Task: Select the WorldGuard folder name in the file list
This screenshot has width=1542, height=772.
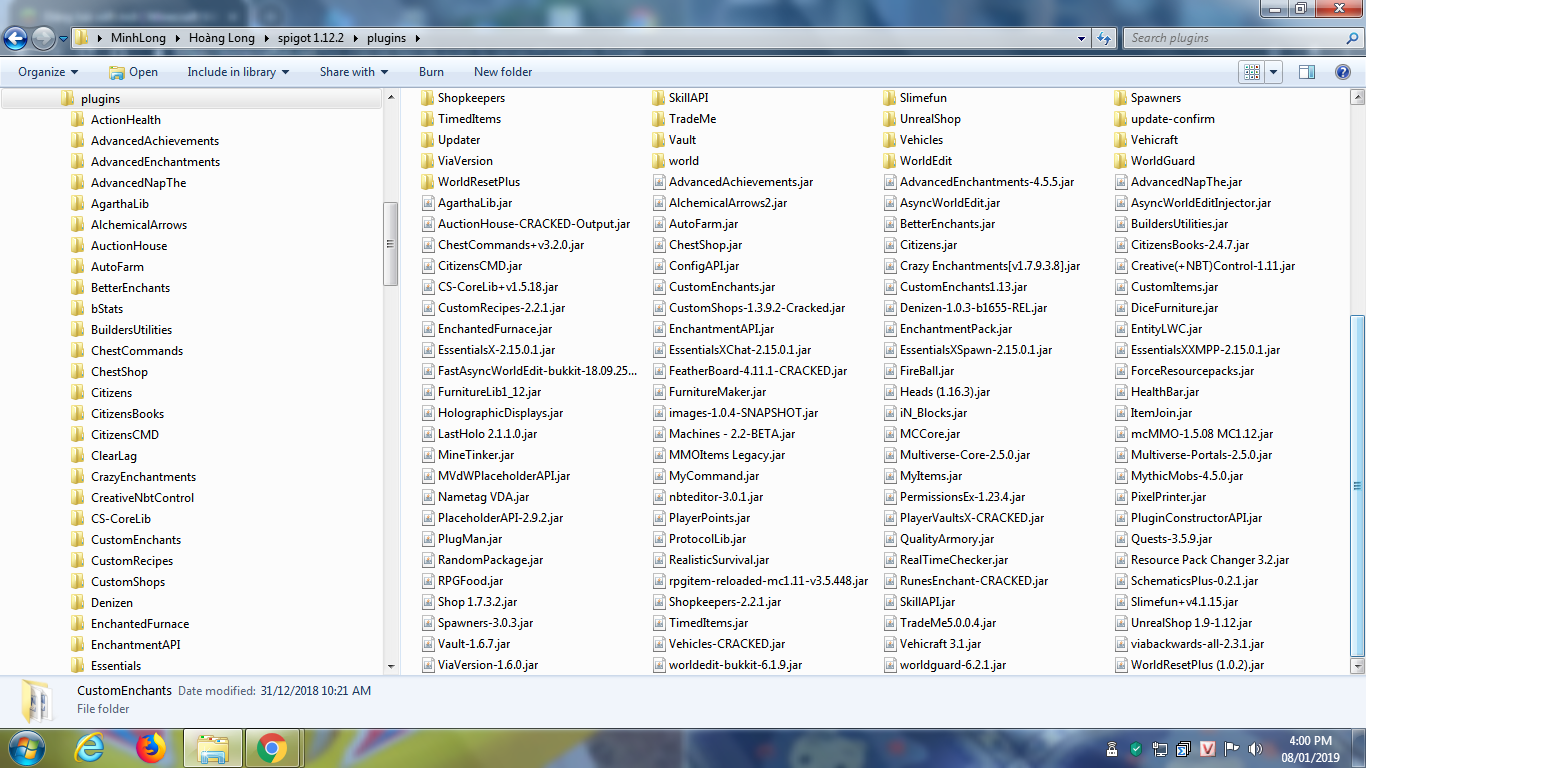Action: tap(1163, 161)
